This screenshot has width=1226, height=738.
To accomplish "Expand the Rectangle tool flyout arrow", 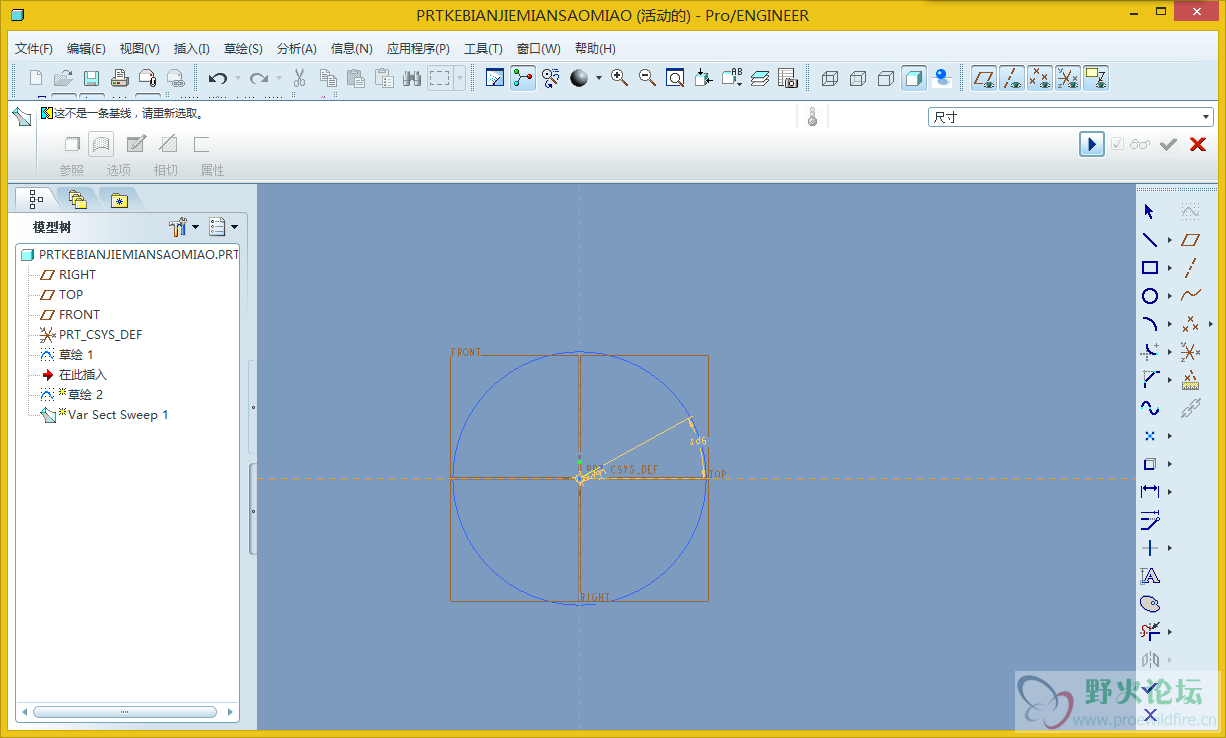I will (x=1170, y=268).
